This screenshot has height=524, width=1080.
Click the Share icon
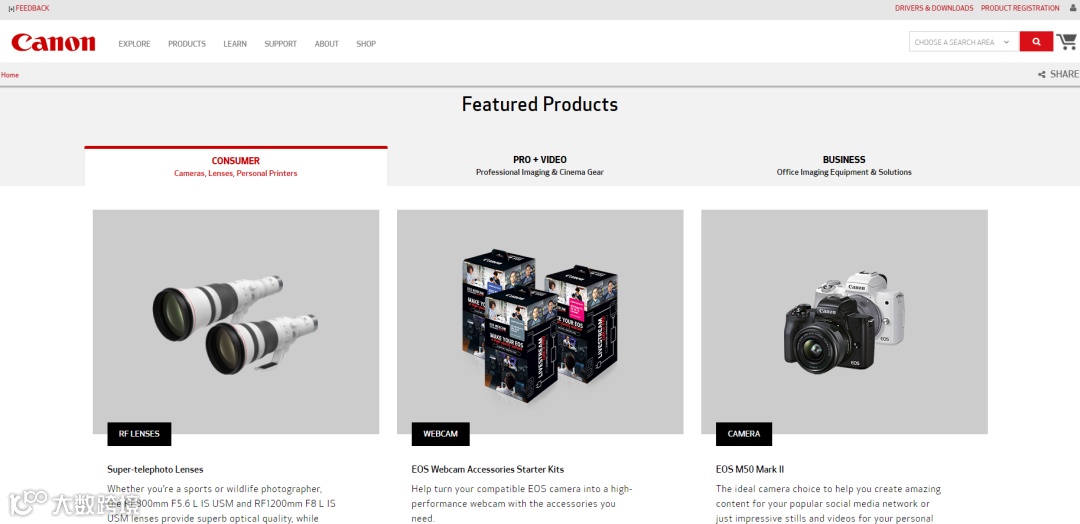[1059, 74]
